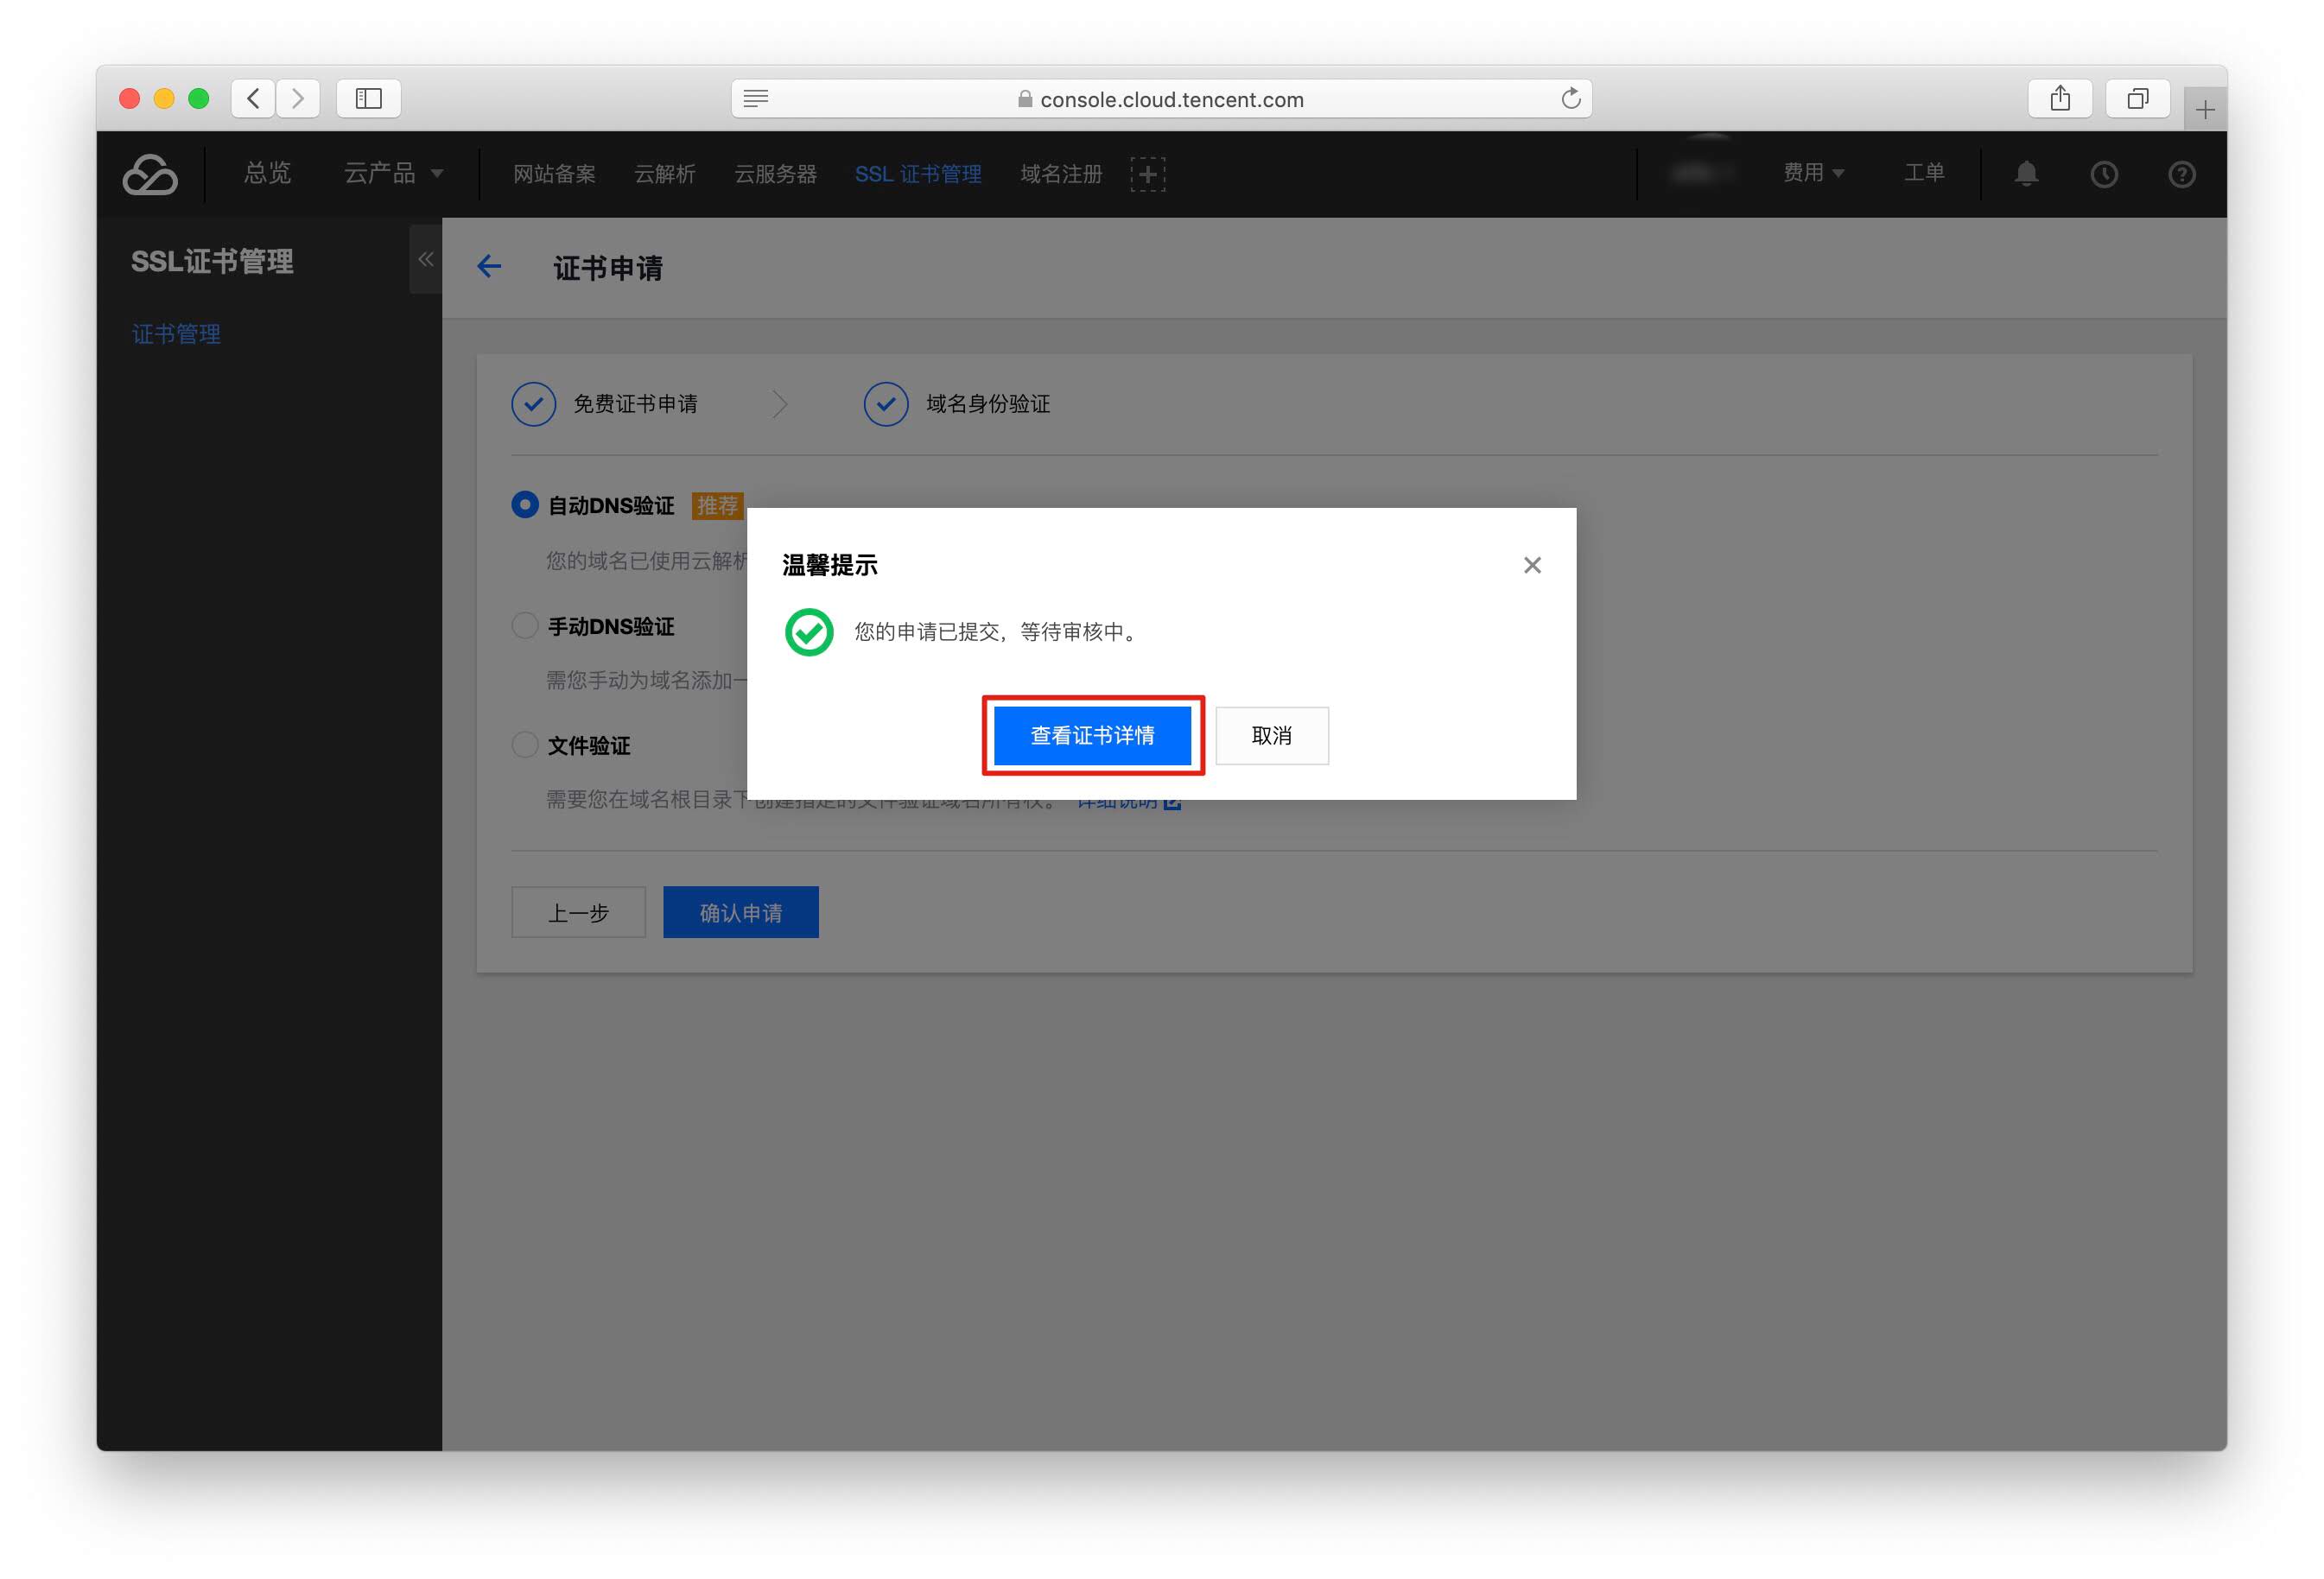Open the 云解析 nav item
This screenshot has width=2324, height=1579.
tap(665, 174)
